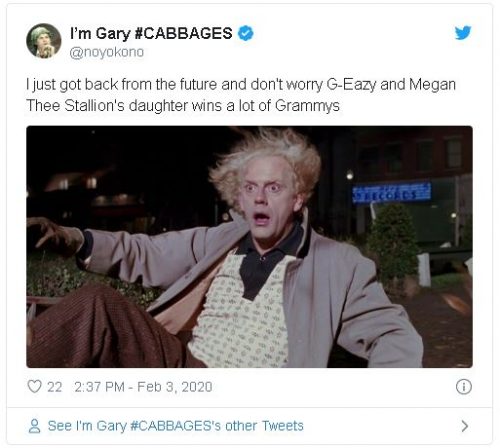Image resolution: width=500 pixels, height=448 pixels.
Task: See I'm Gary #CABBAGES's other Tweets
Action: (x=175, y=426)
